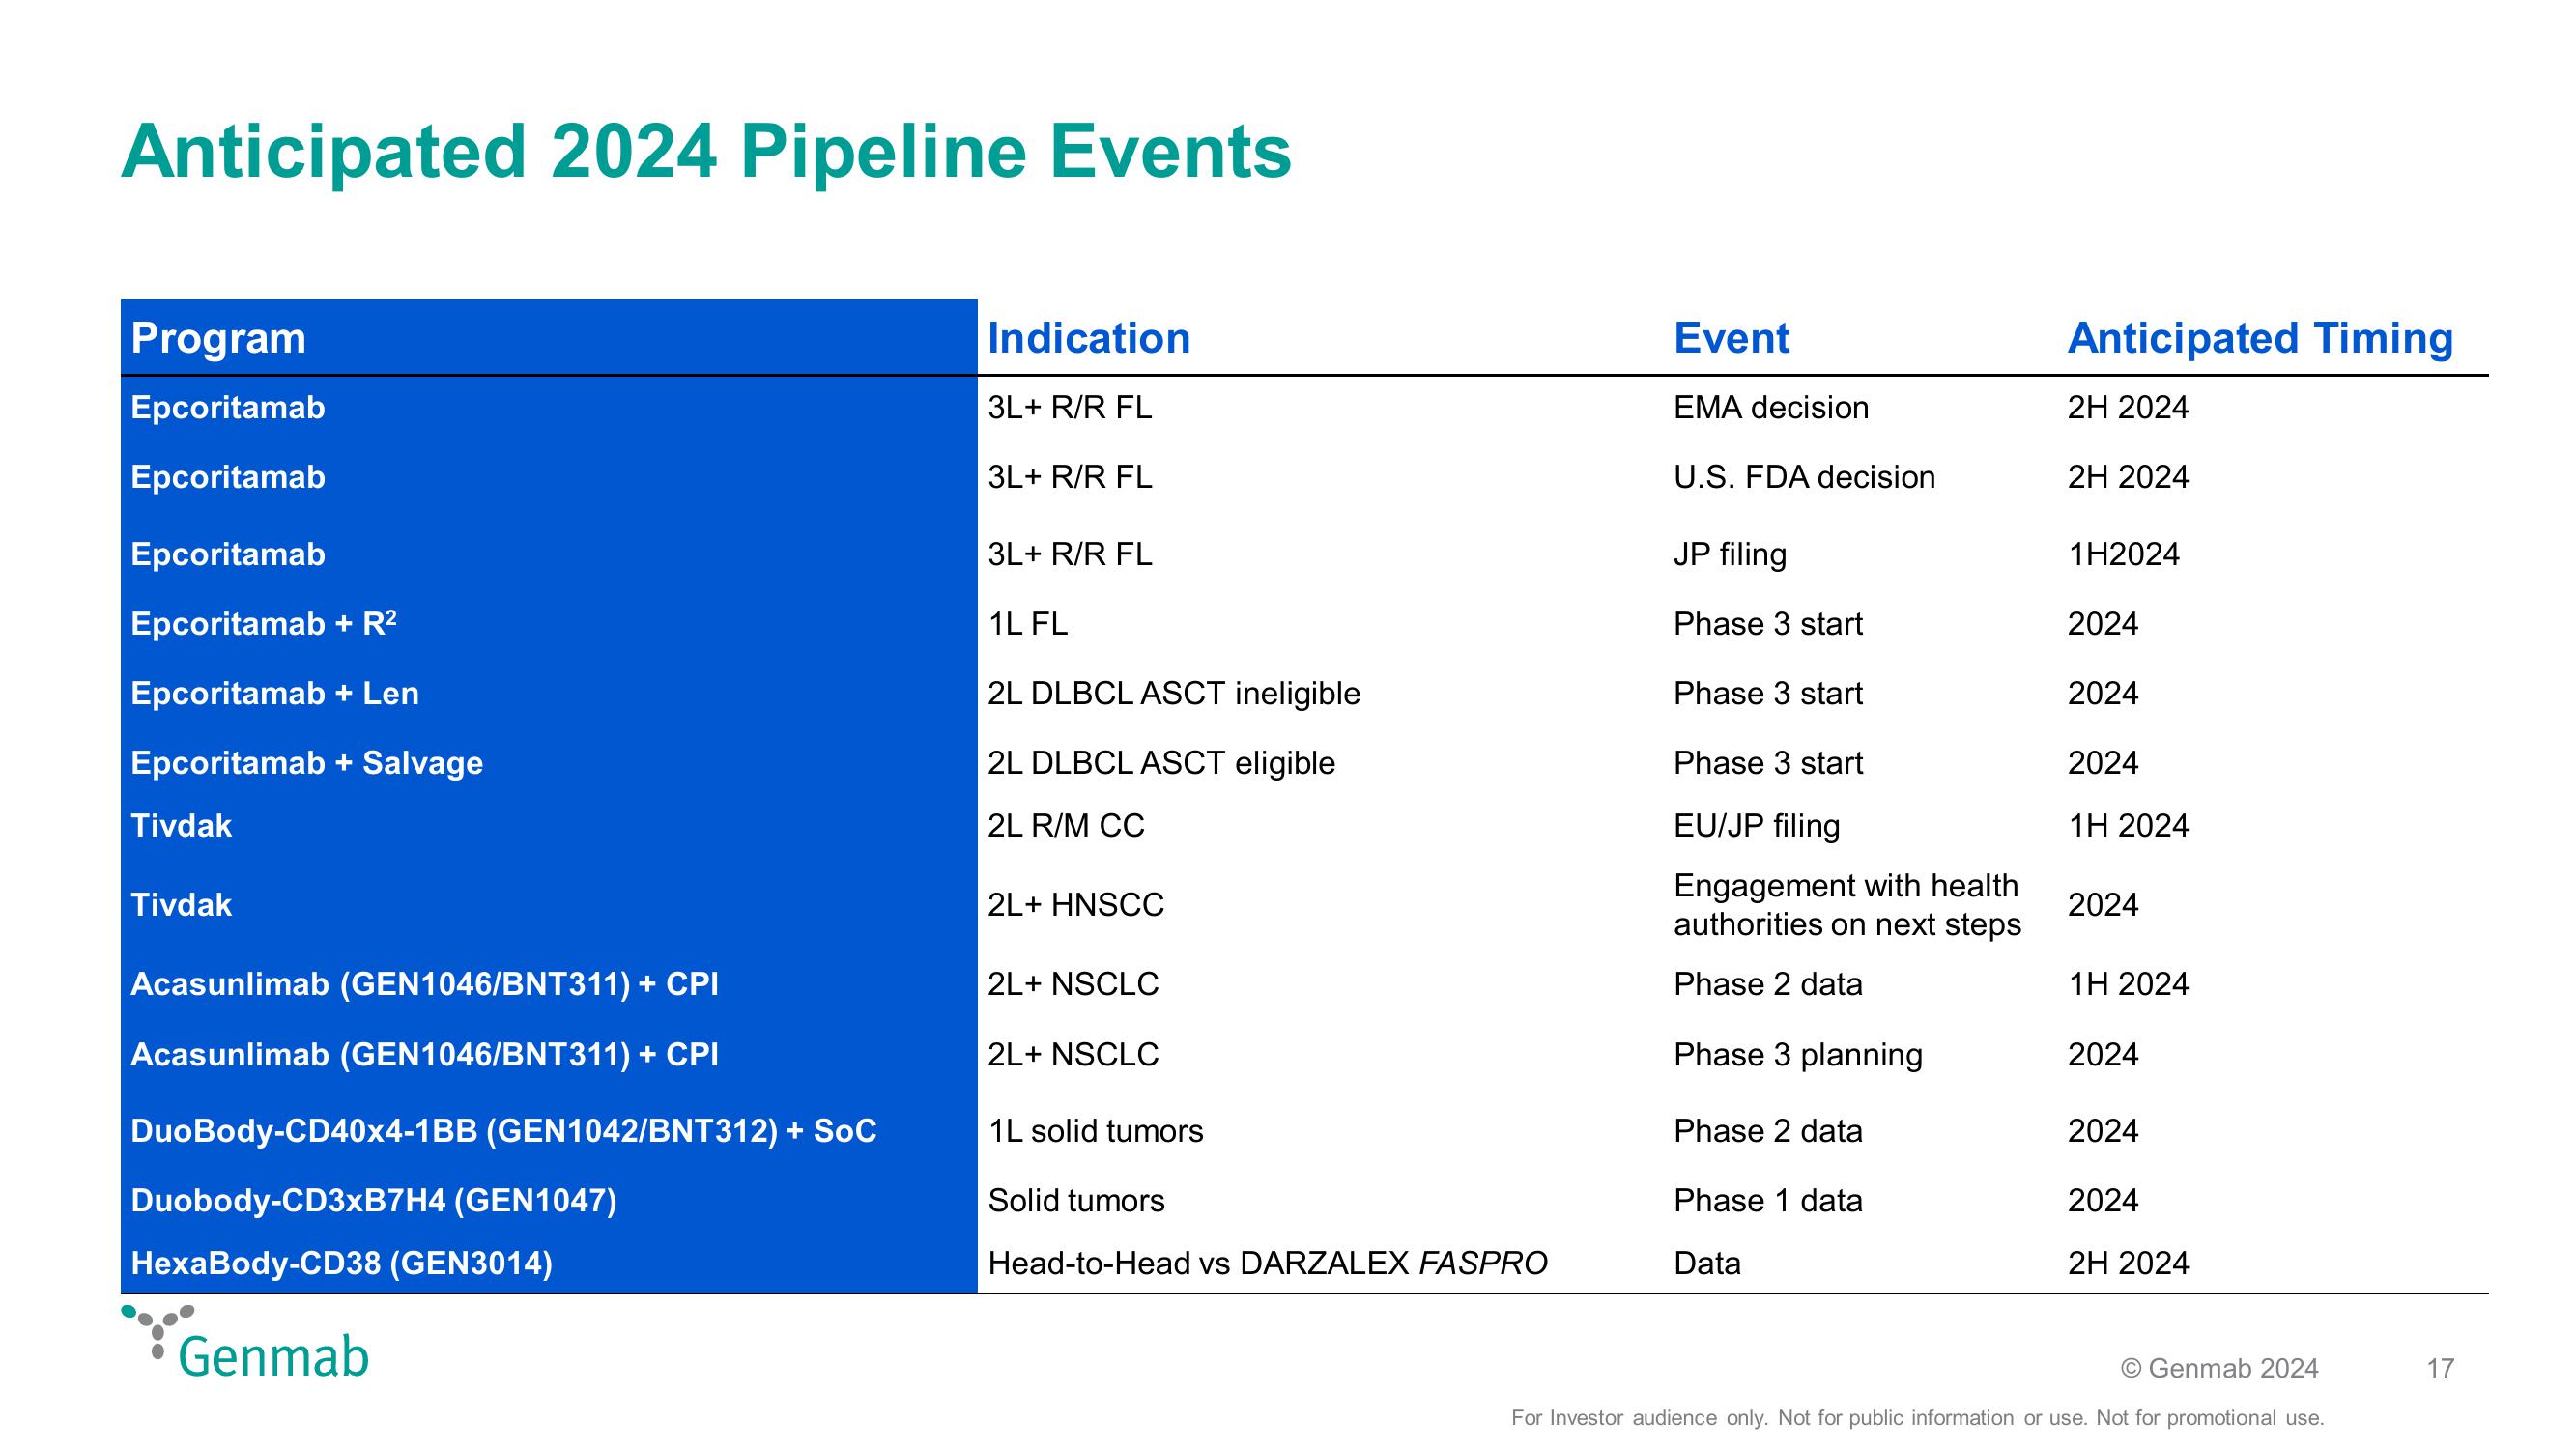Click the "JP filing" event
This screenshot has height=1449, width=2576.
[x=1730, y=555]
